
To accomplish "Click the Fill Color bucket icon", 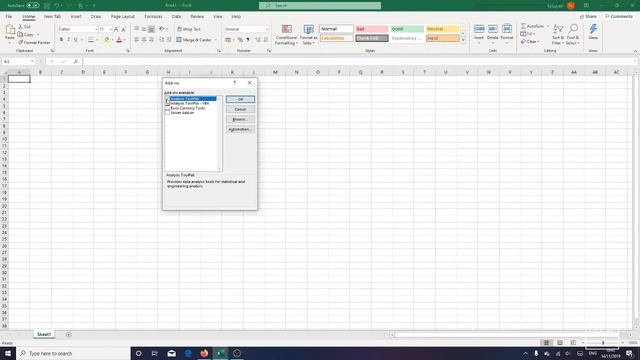I will click(107, 40).
